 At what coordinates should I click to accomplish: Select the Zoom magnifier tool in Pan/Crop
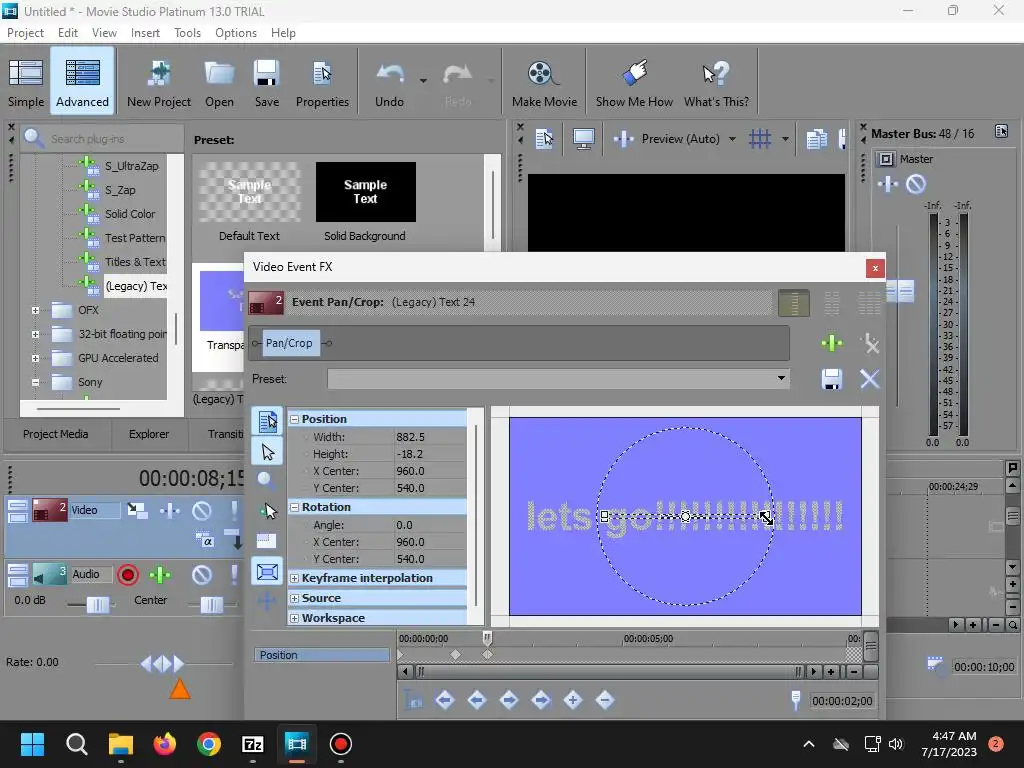[266, 481]
